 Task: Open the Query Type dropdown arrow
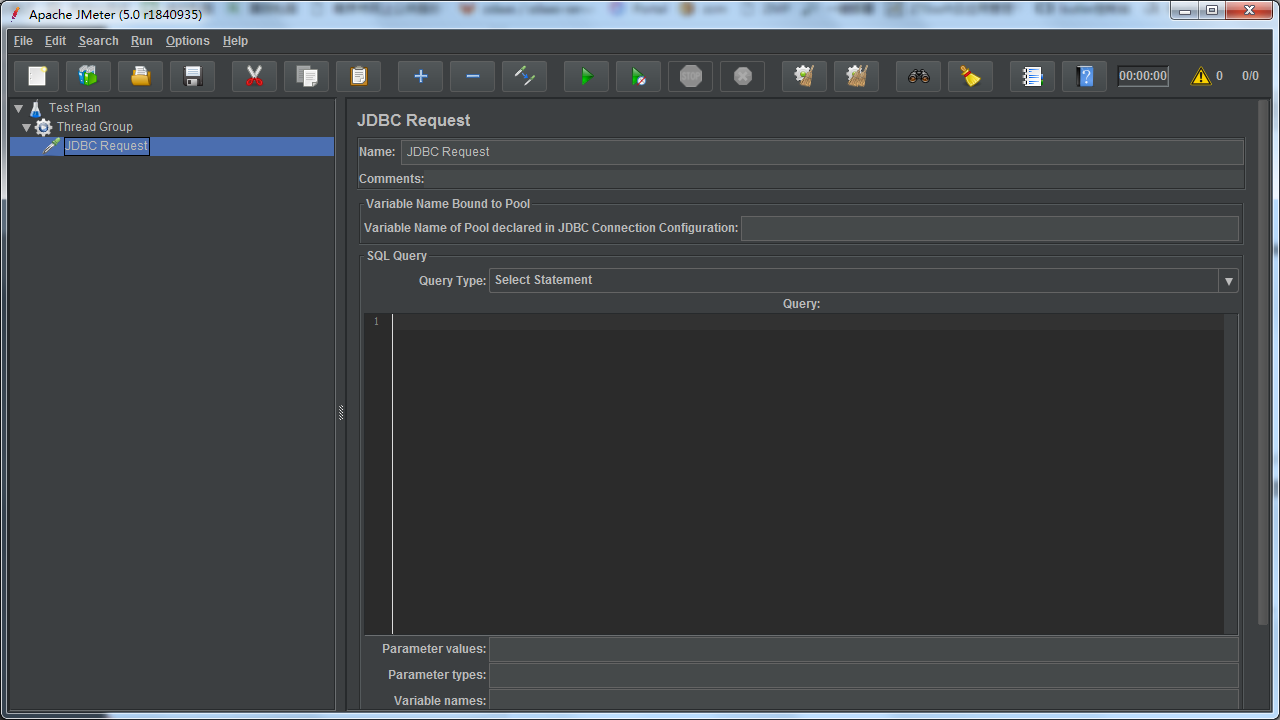1229,281
